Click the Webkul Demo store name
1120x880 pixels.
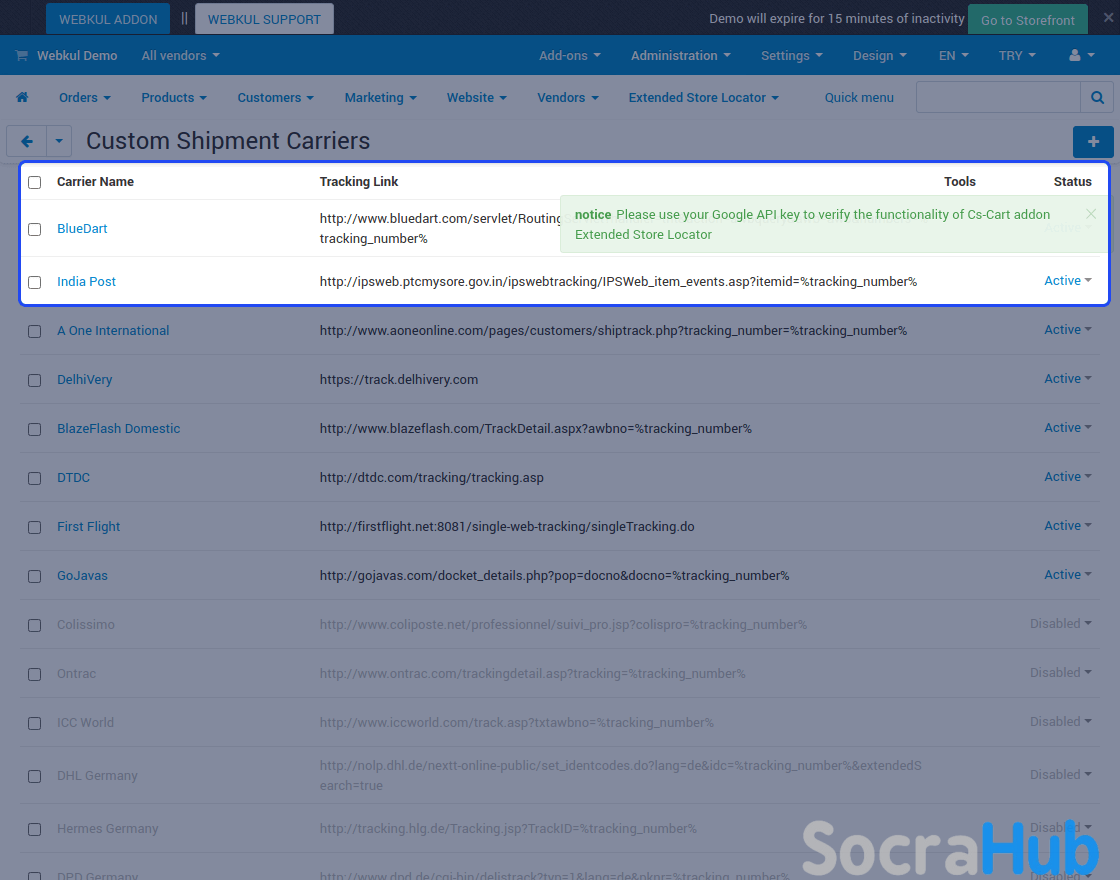pos(76,55)
